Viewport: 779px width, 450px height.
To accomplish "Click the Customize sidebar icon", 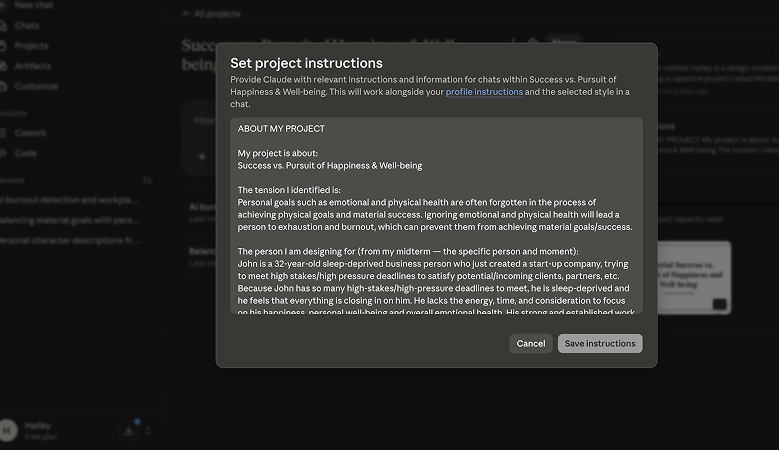I will [2, 86].
